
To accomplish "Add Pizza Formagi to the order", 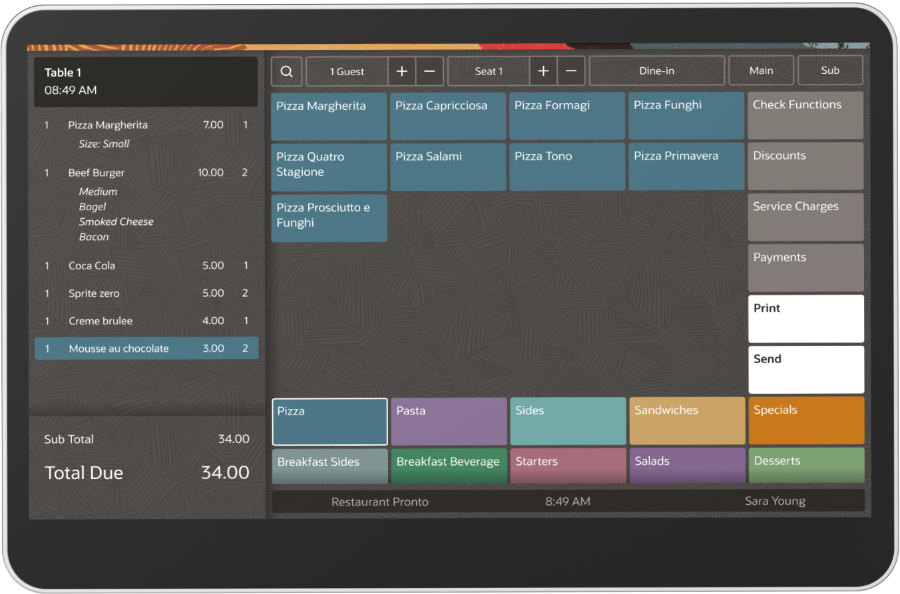I will point(567,116).
